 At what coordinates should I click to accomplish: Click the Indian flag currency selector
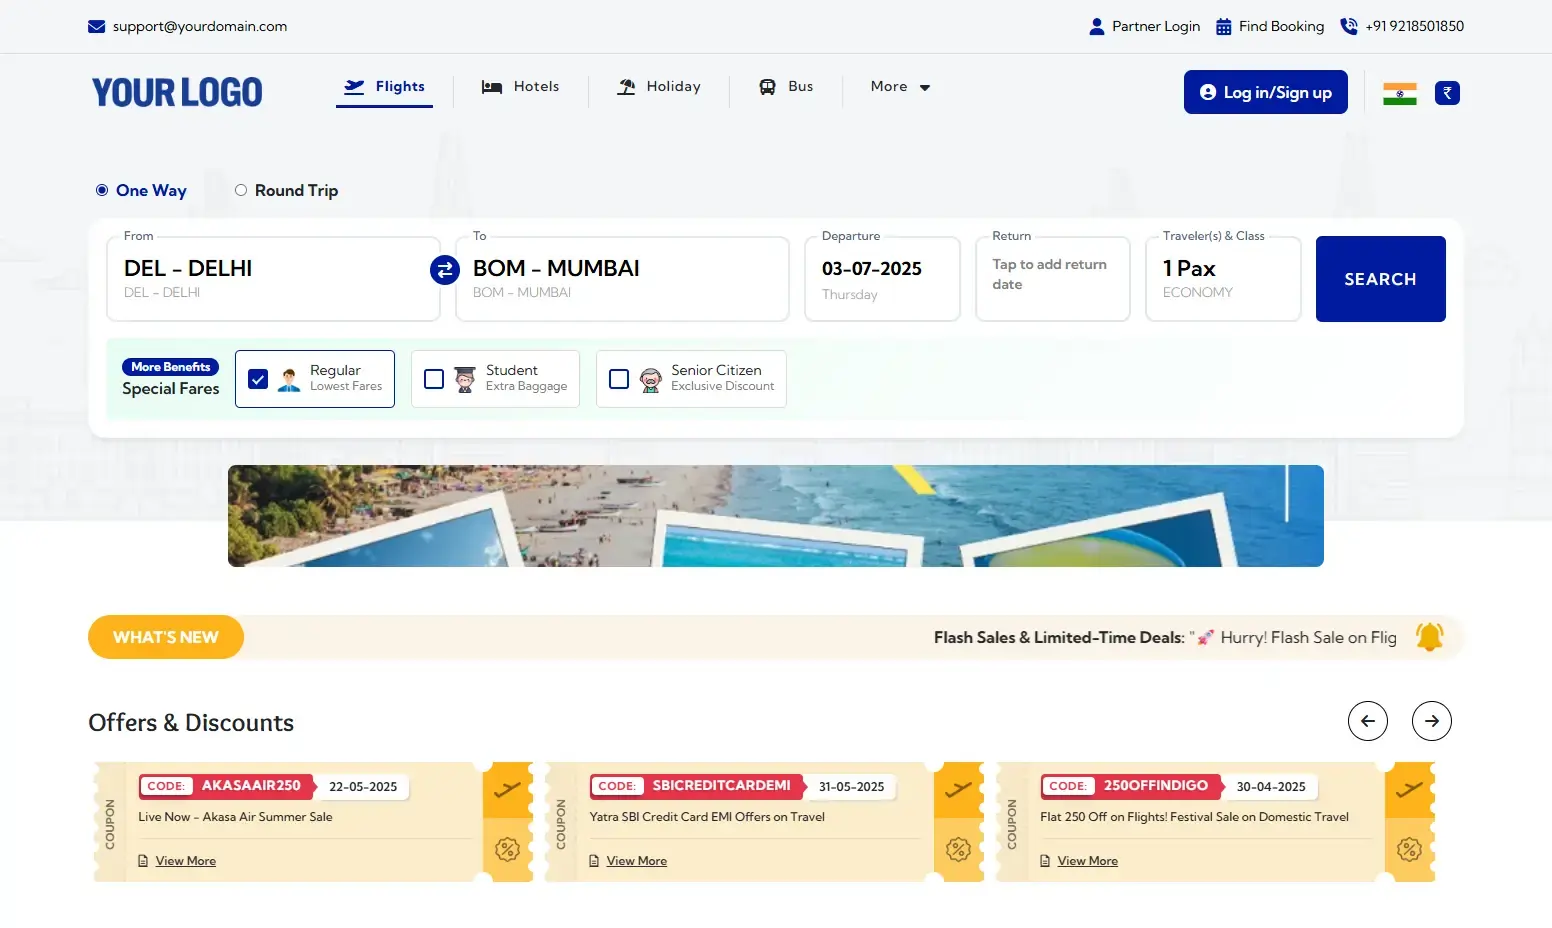[1399, 92]
